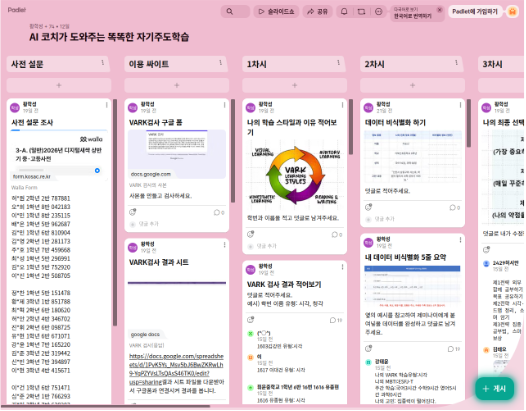Open the search magnifier icon

pos(230,11)
